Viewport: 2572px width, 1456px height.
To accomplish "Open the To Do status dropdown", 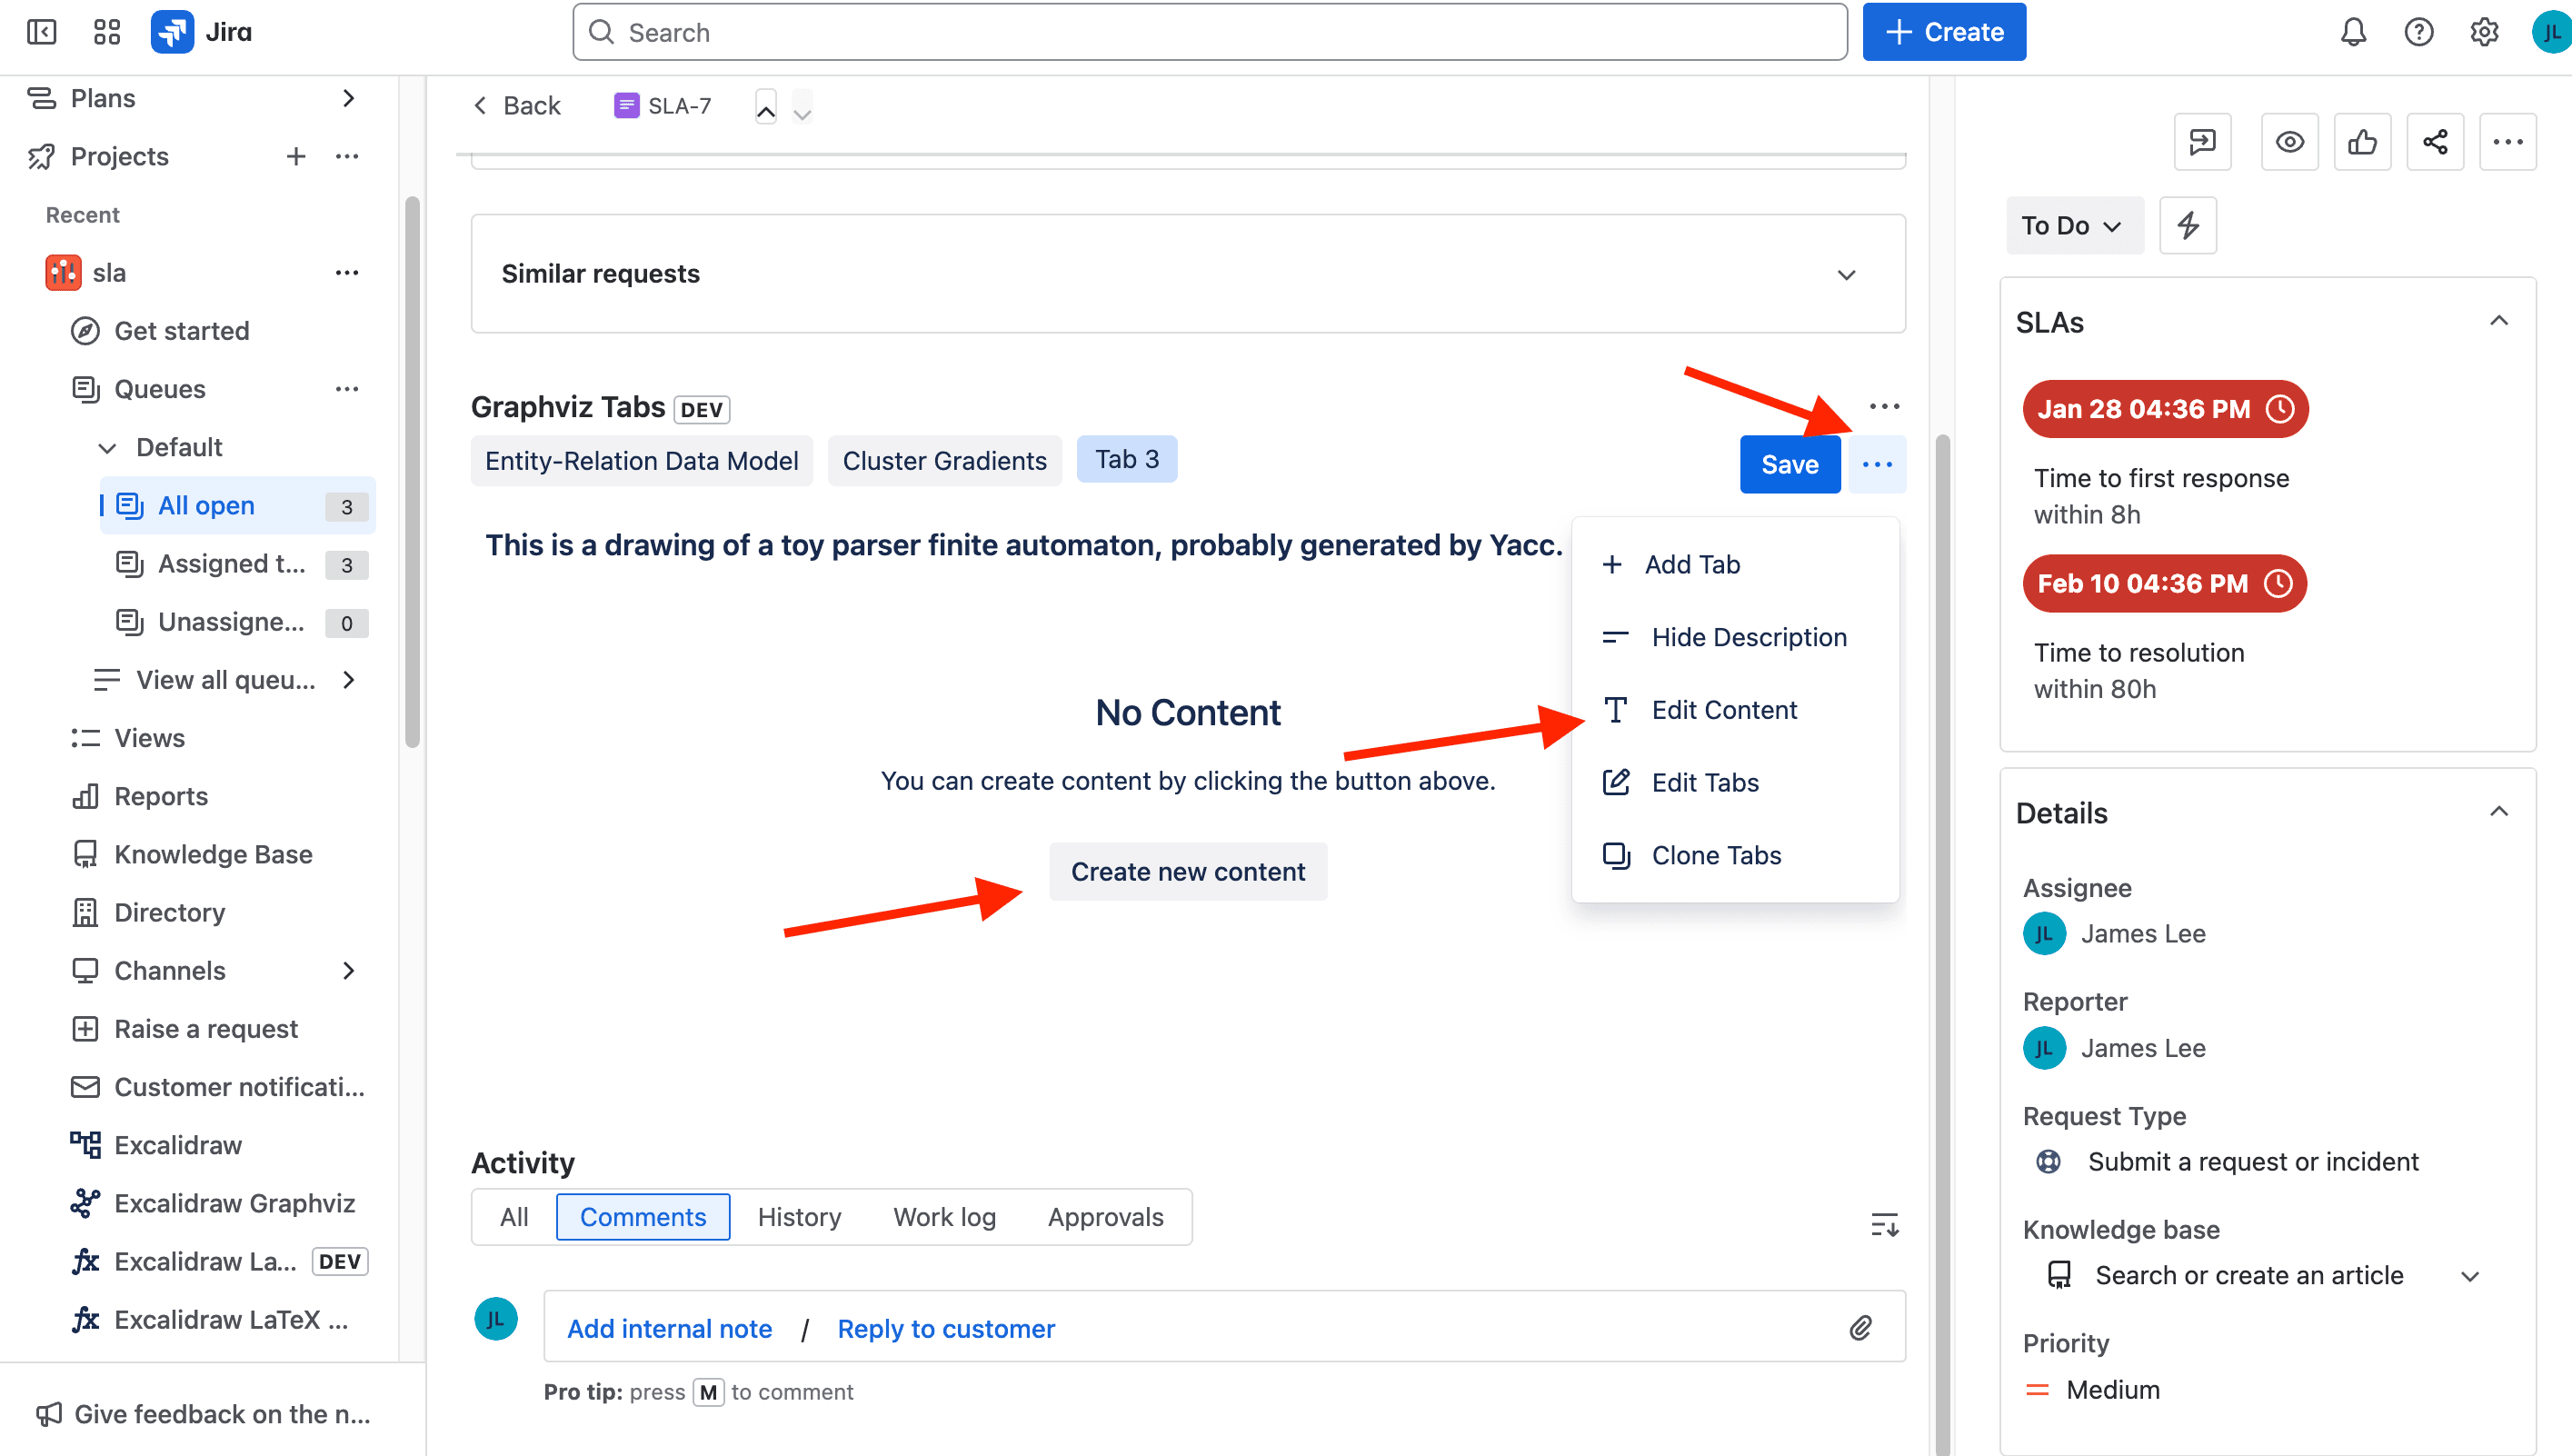I will (2074, 225).
